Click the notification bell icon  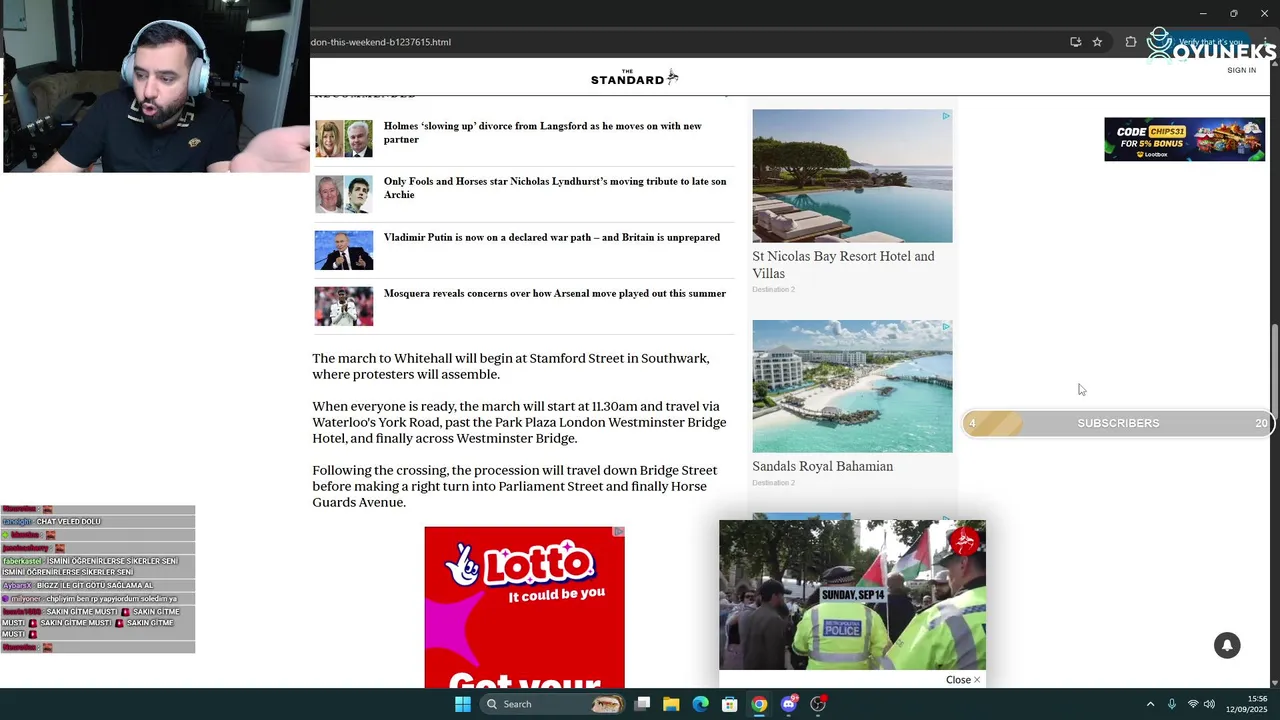click(1227, 646)
